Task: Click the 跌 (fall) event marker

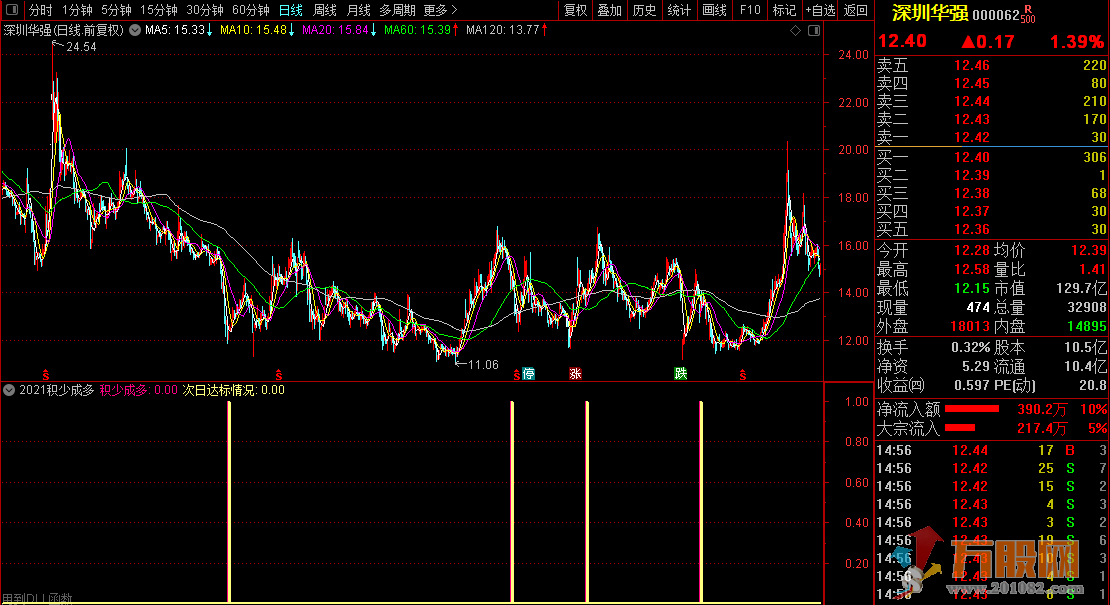Action: pyautogui.click(x=680, y=374)
